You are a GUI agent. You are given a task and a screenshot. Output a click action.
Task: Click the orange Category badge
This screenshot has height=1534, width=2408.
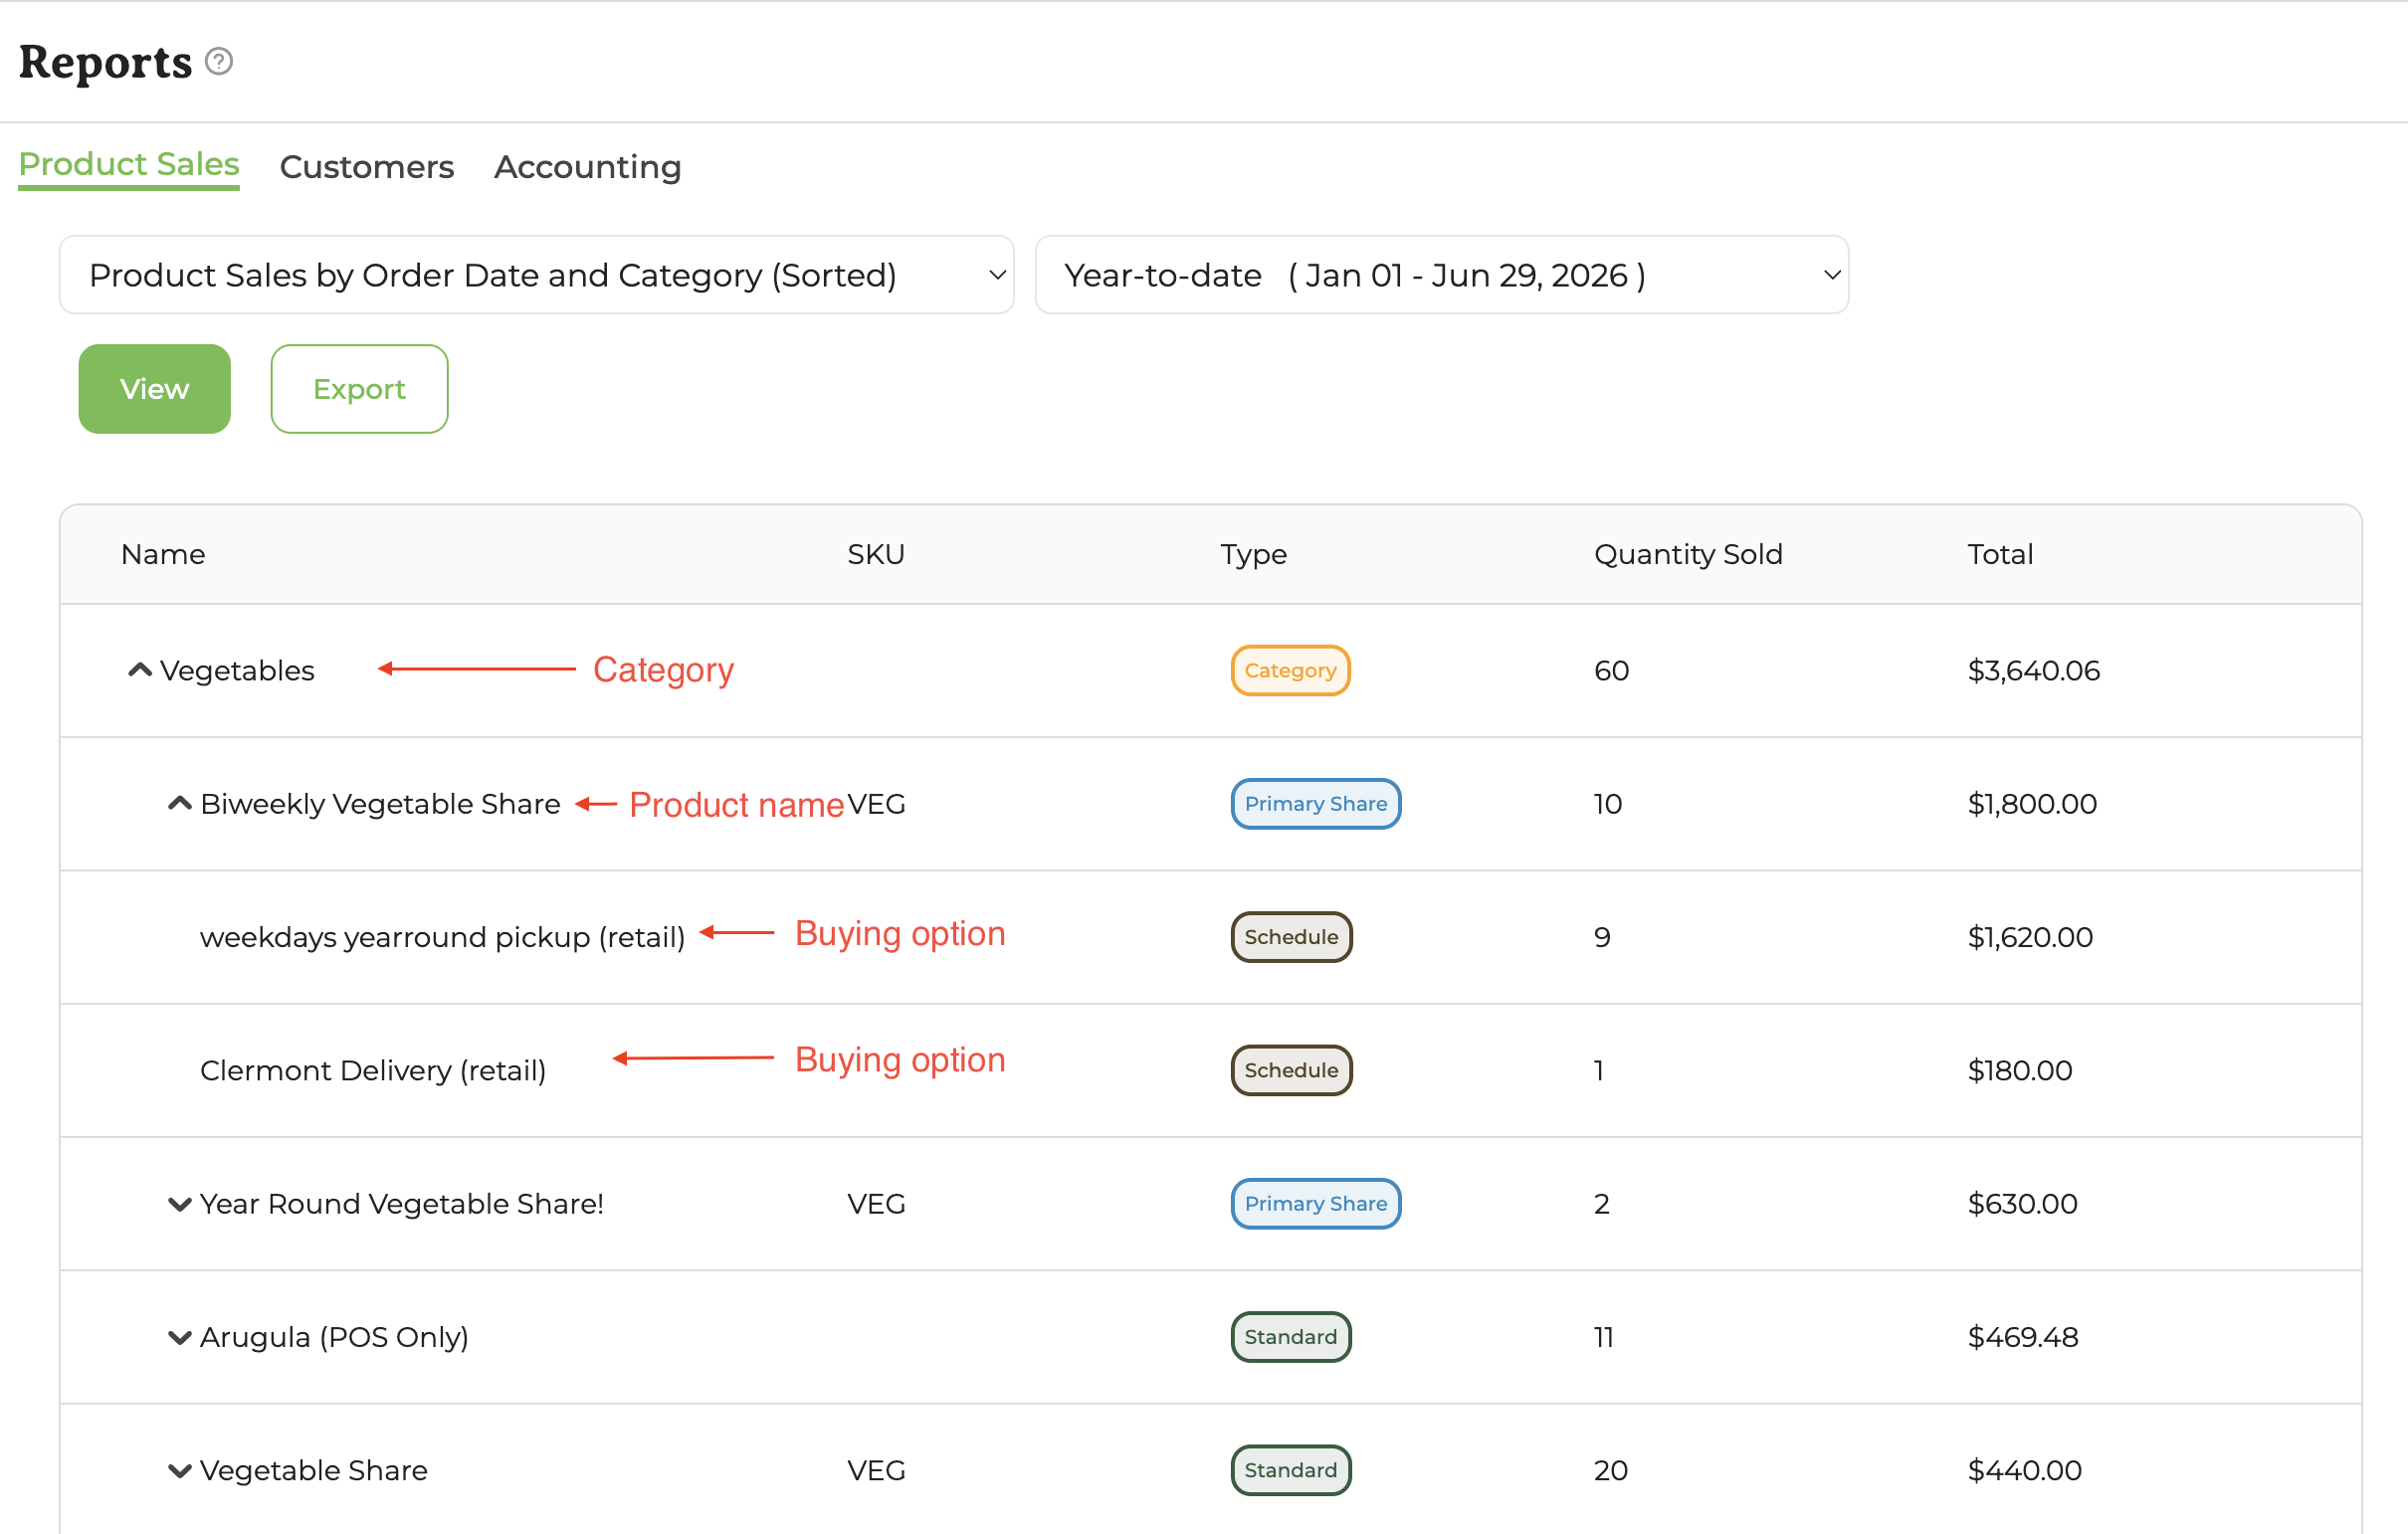click(x=1291, y=670)
